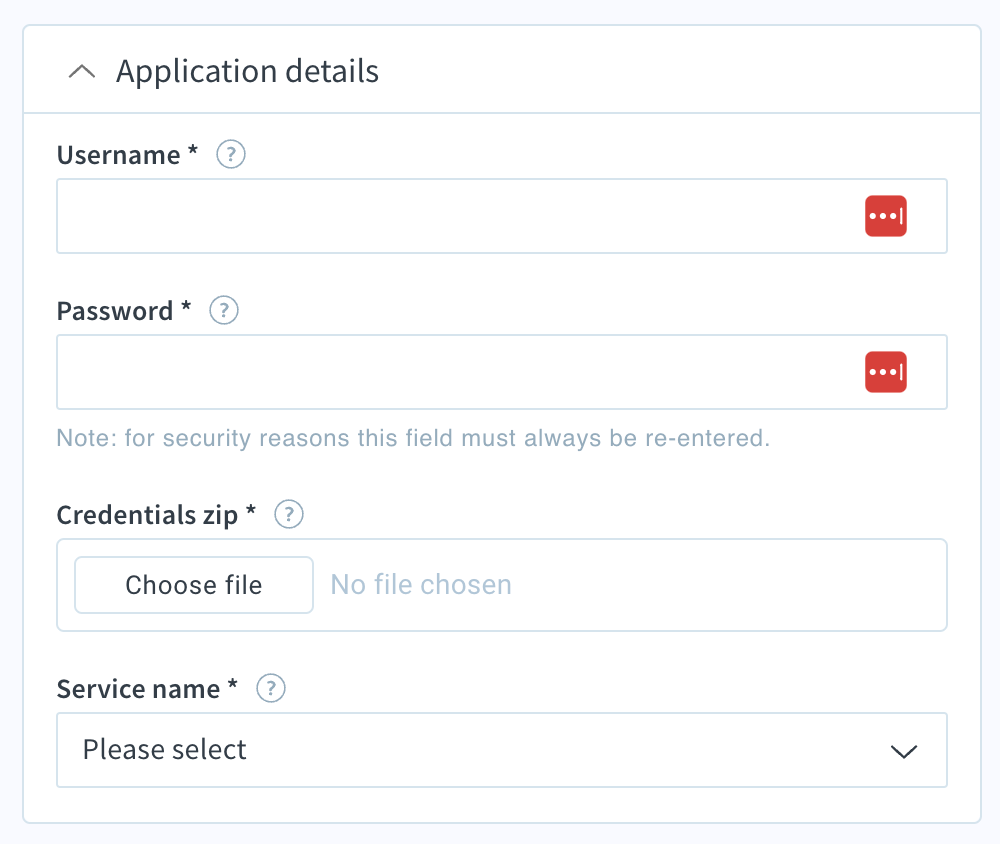The height and width of the screenshot is (844, 1000).
Task: Focus the Password input field
Action: 502,372
